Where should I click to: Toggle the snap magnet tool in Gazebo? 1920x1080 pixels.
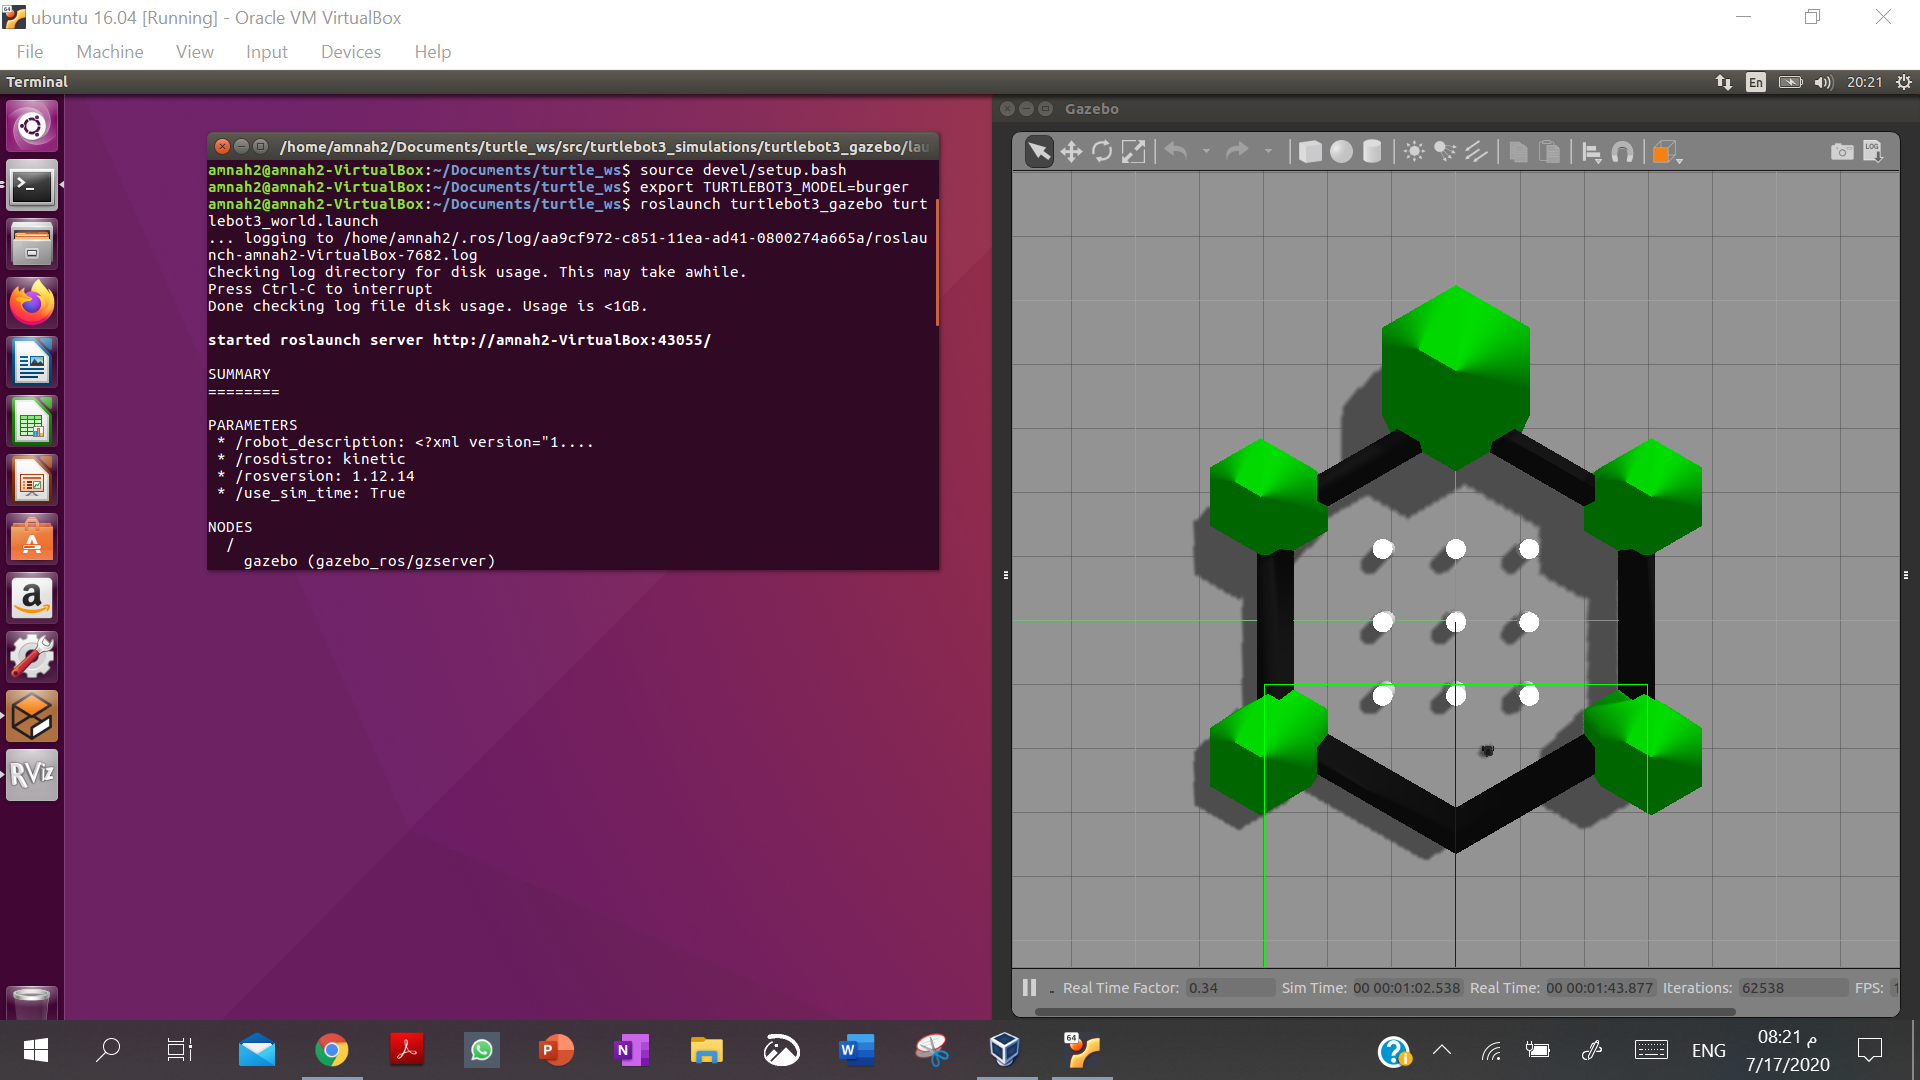(1622, 152)
